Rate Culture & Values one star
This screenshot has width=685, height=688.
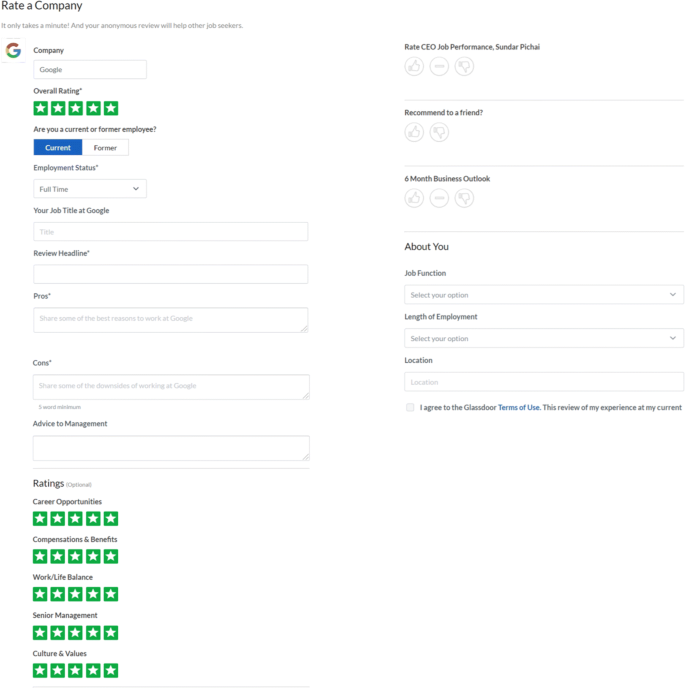[x=40, y=670]
